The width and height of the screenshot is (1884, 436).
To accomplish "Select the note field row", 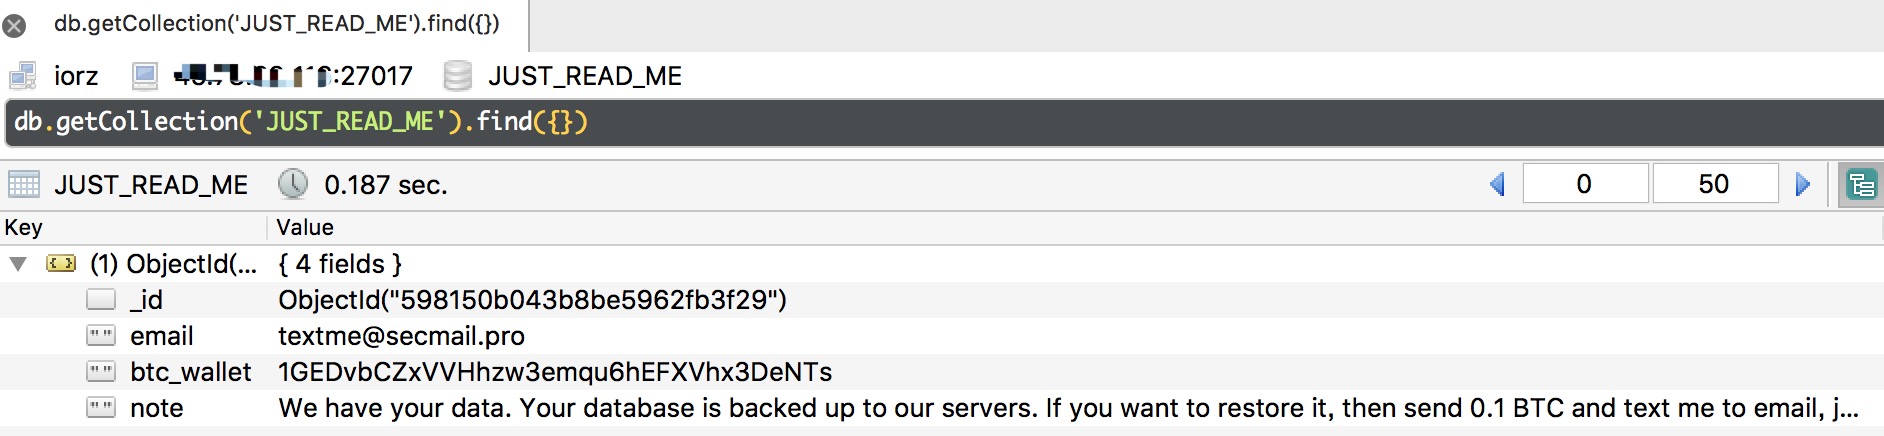I will (x=157, y=408).
